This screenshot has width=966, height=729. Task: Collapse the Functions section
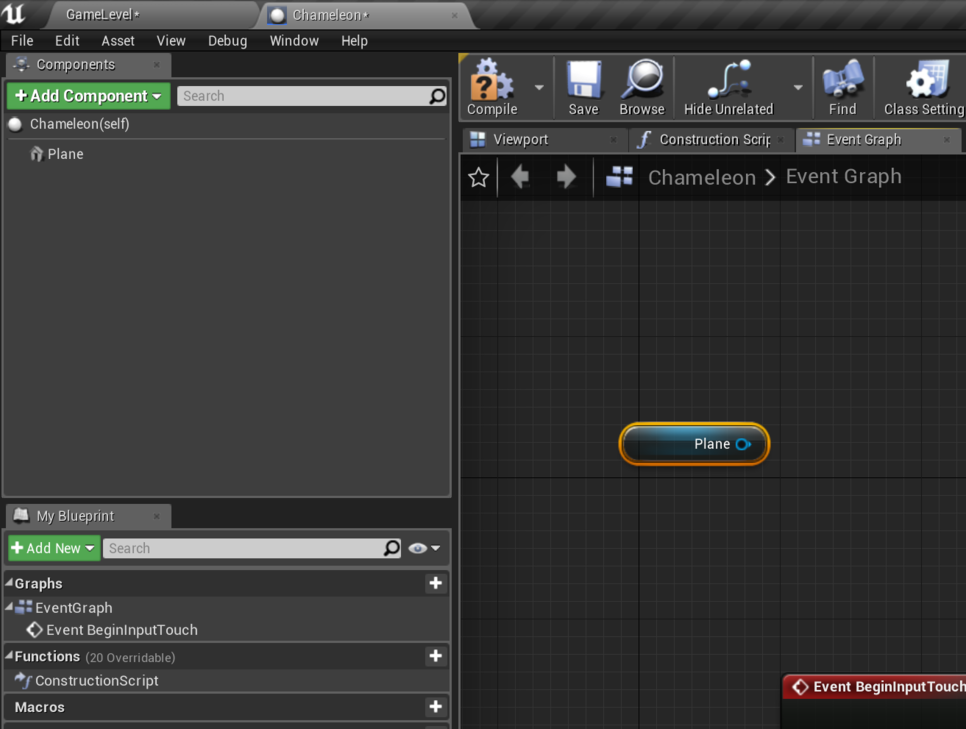(9, 656)
